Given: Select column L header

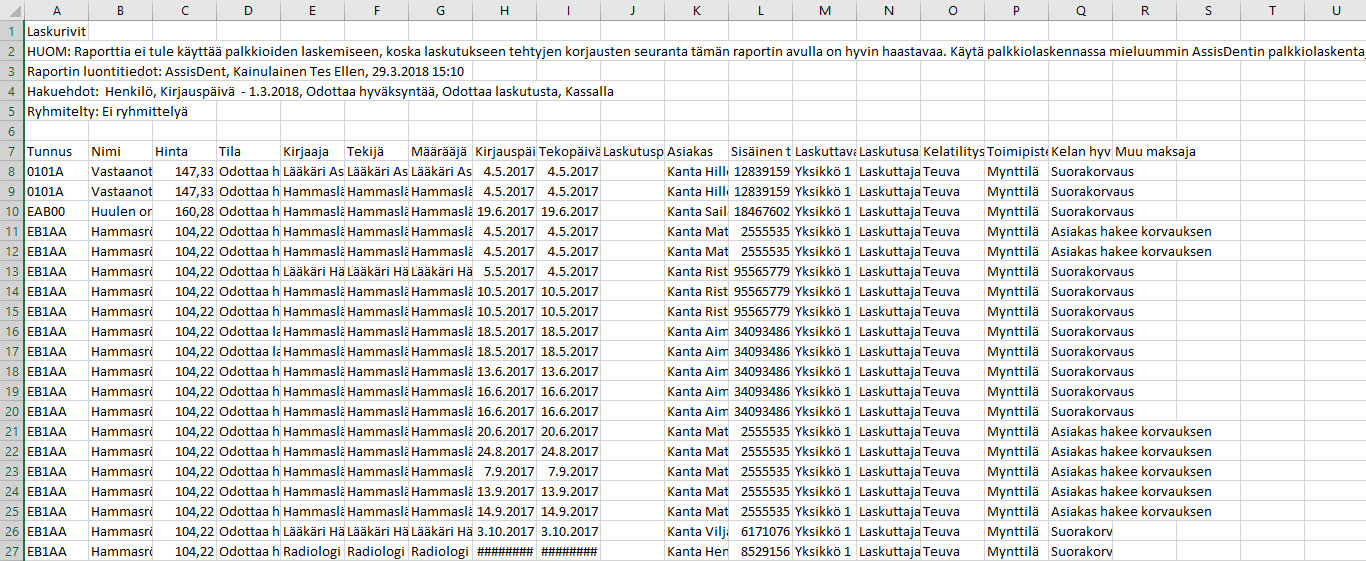Looking at the screenshot, I should coord(760,10).
